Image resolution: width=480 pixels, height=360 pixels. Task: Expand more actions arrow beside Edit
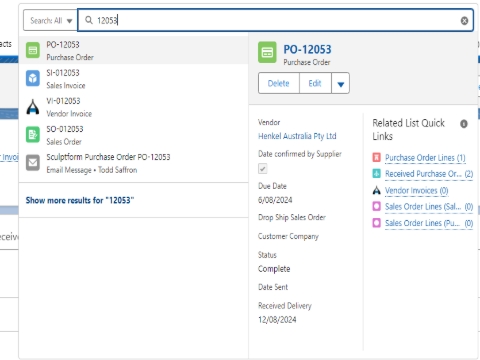[x=340, y=83]
